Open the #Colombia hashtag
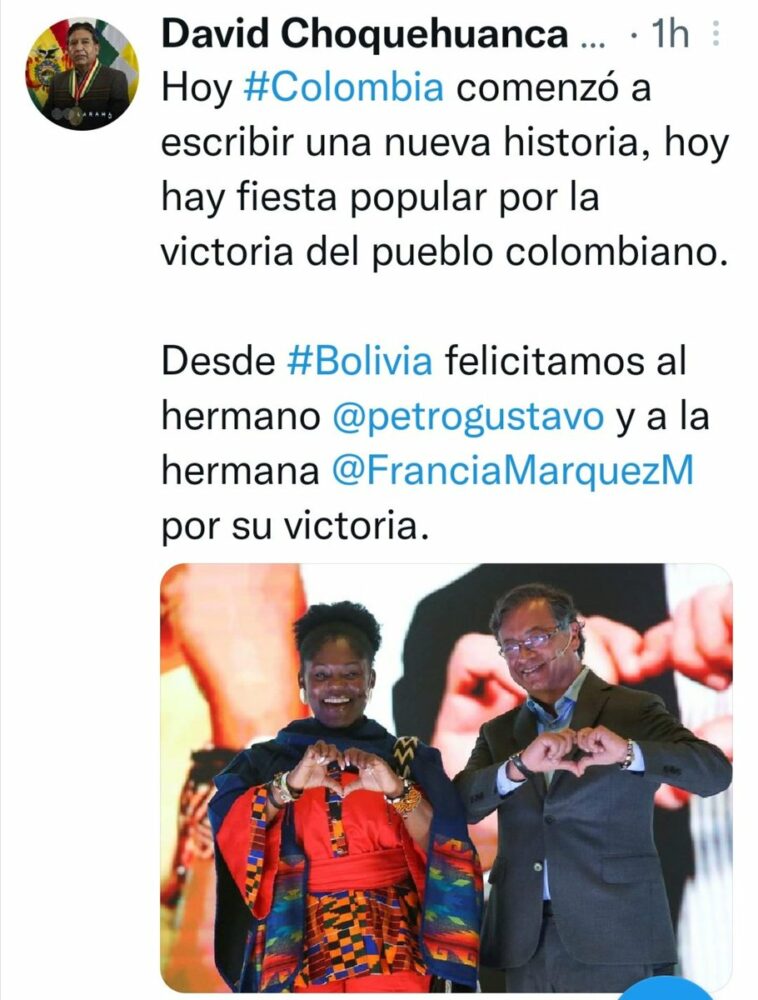 tap(344, 87)
